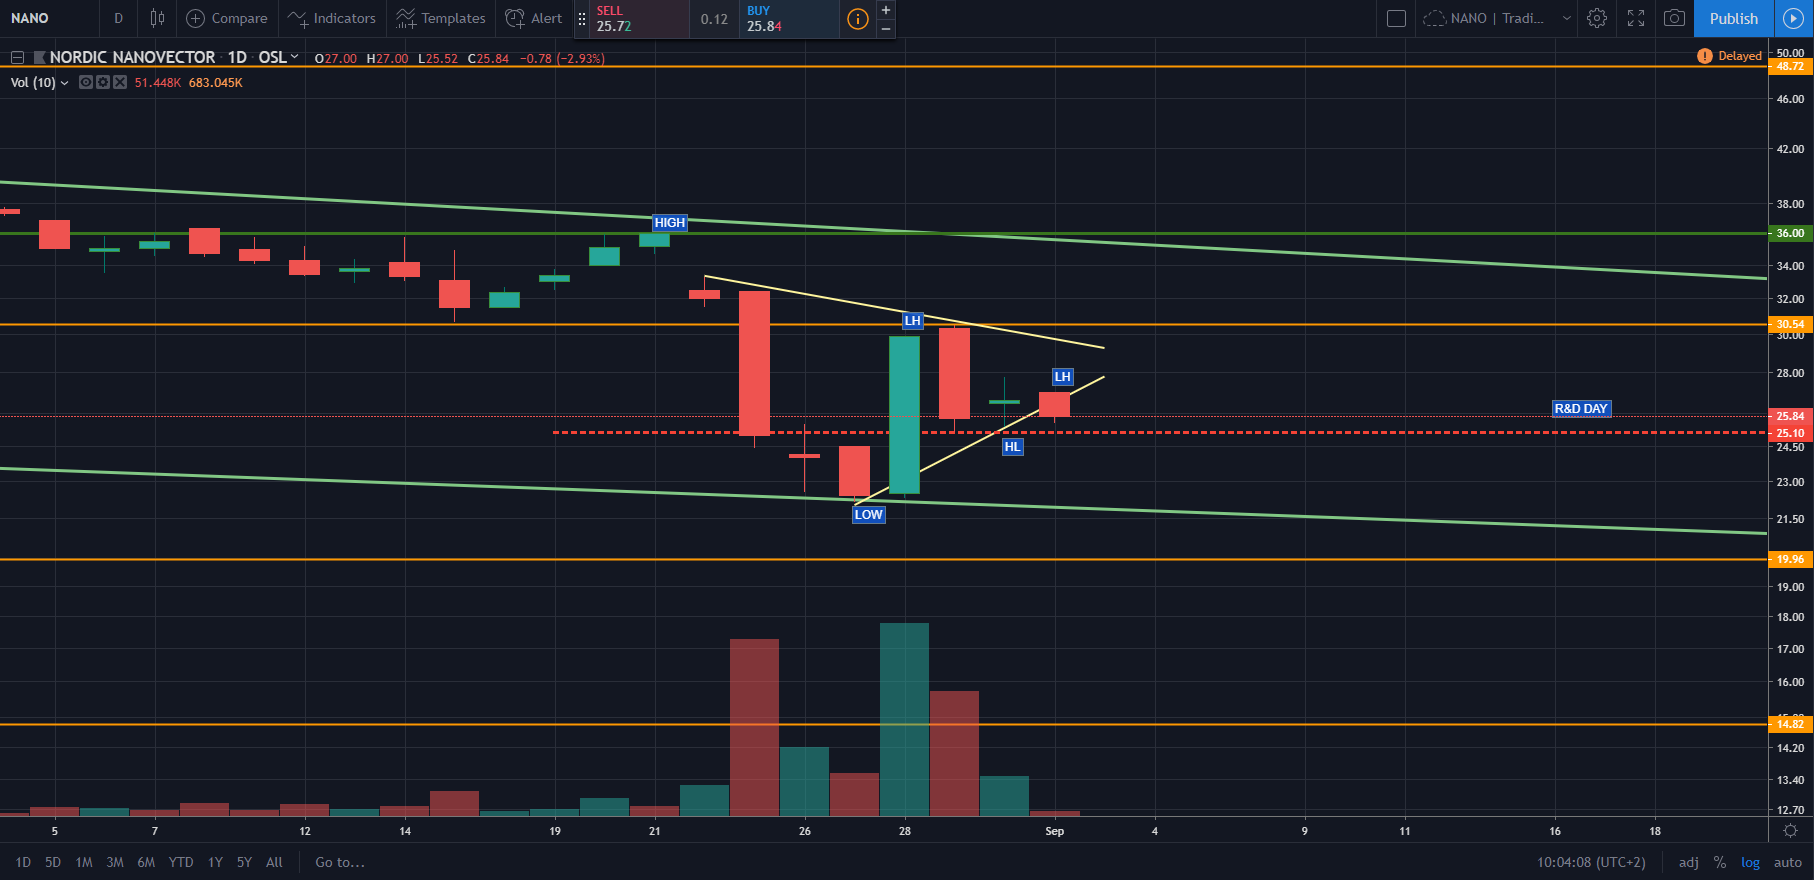Click the Publish button
The image size is (1814, 880).
(x=1733, y=18)
